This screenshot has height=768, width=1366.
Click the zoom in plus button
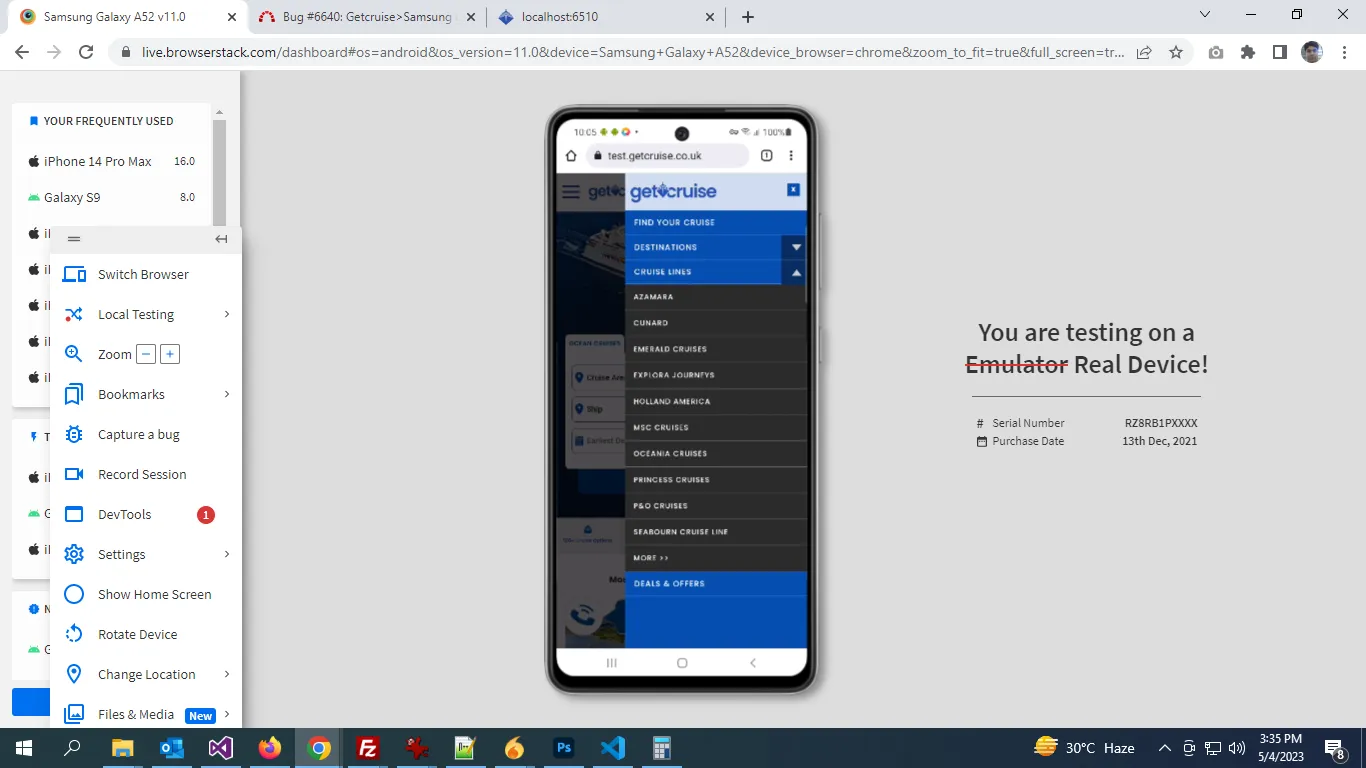point(170,354)
